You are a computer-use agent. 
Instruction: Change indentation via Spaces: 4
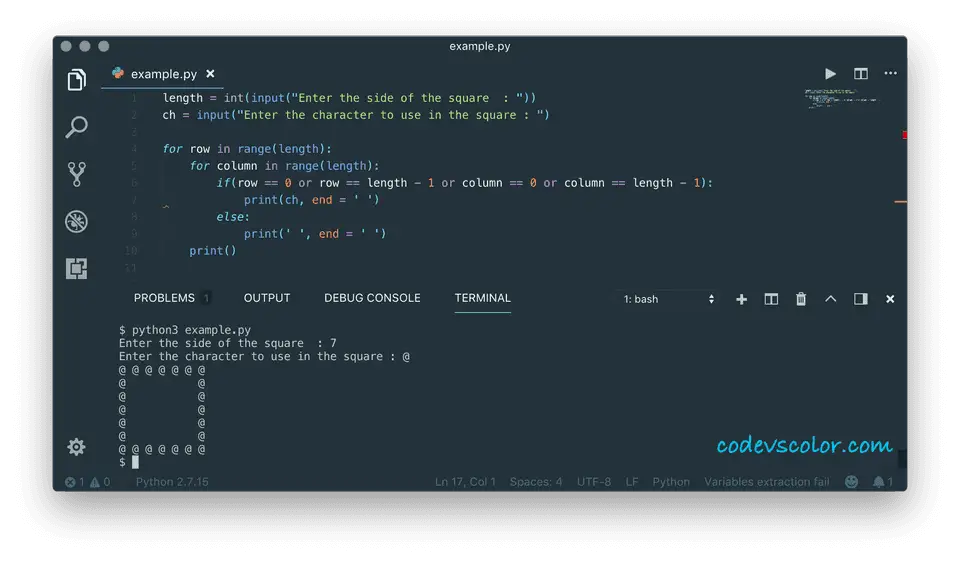[x=536, y=482]
